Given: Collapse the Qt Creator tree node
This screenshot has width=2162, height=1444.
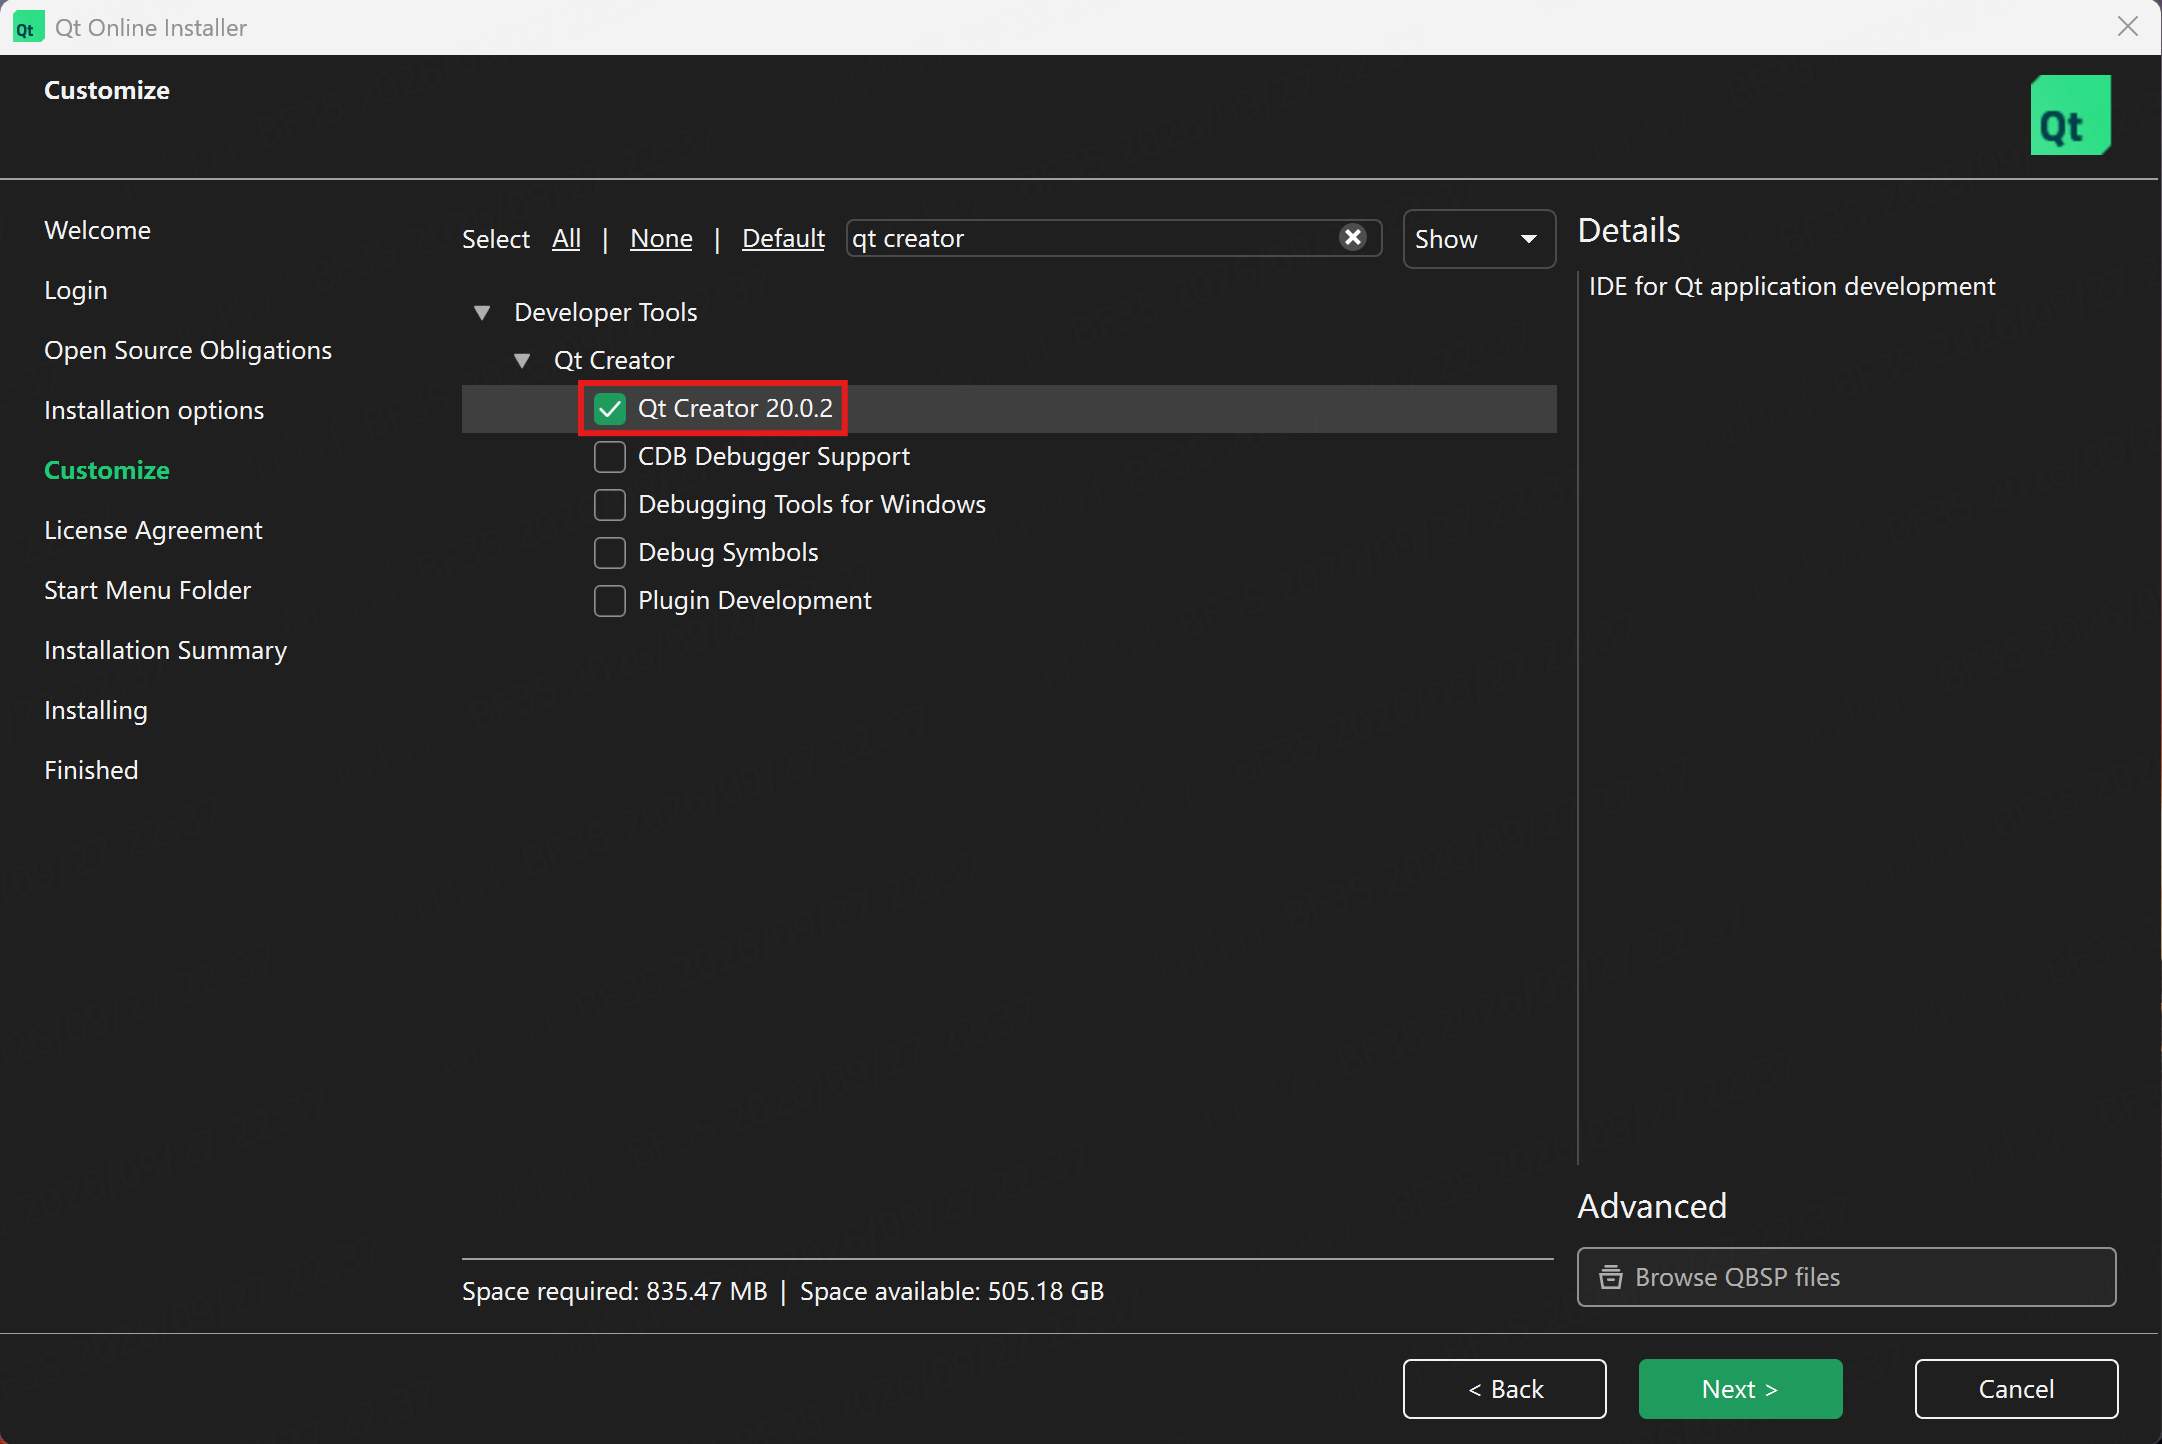Looking at the screenshot, I should [x=522, y=361].
